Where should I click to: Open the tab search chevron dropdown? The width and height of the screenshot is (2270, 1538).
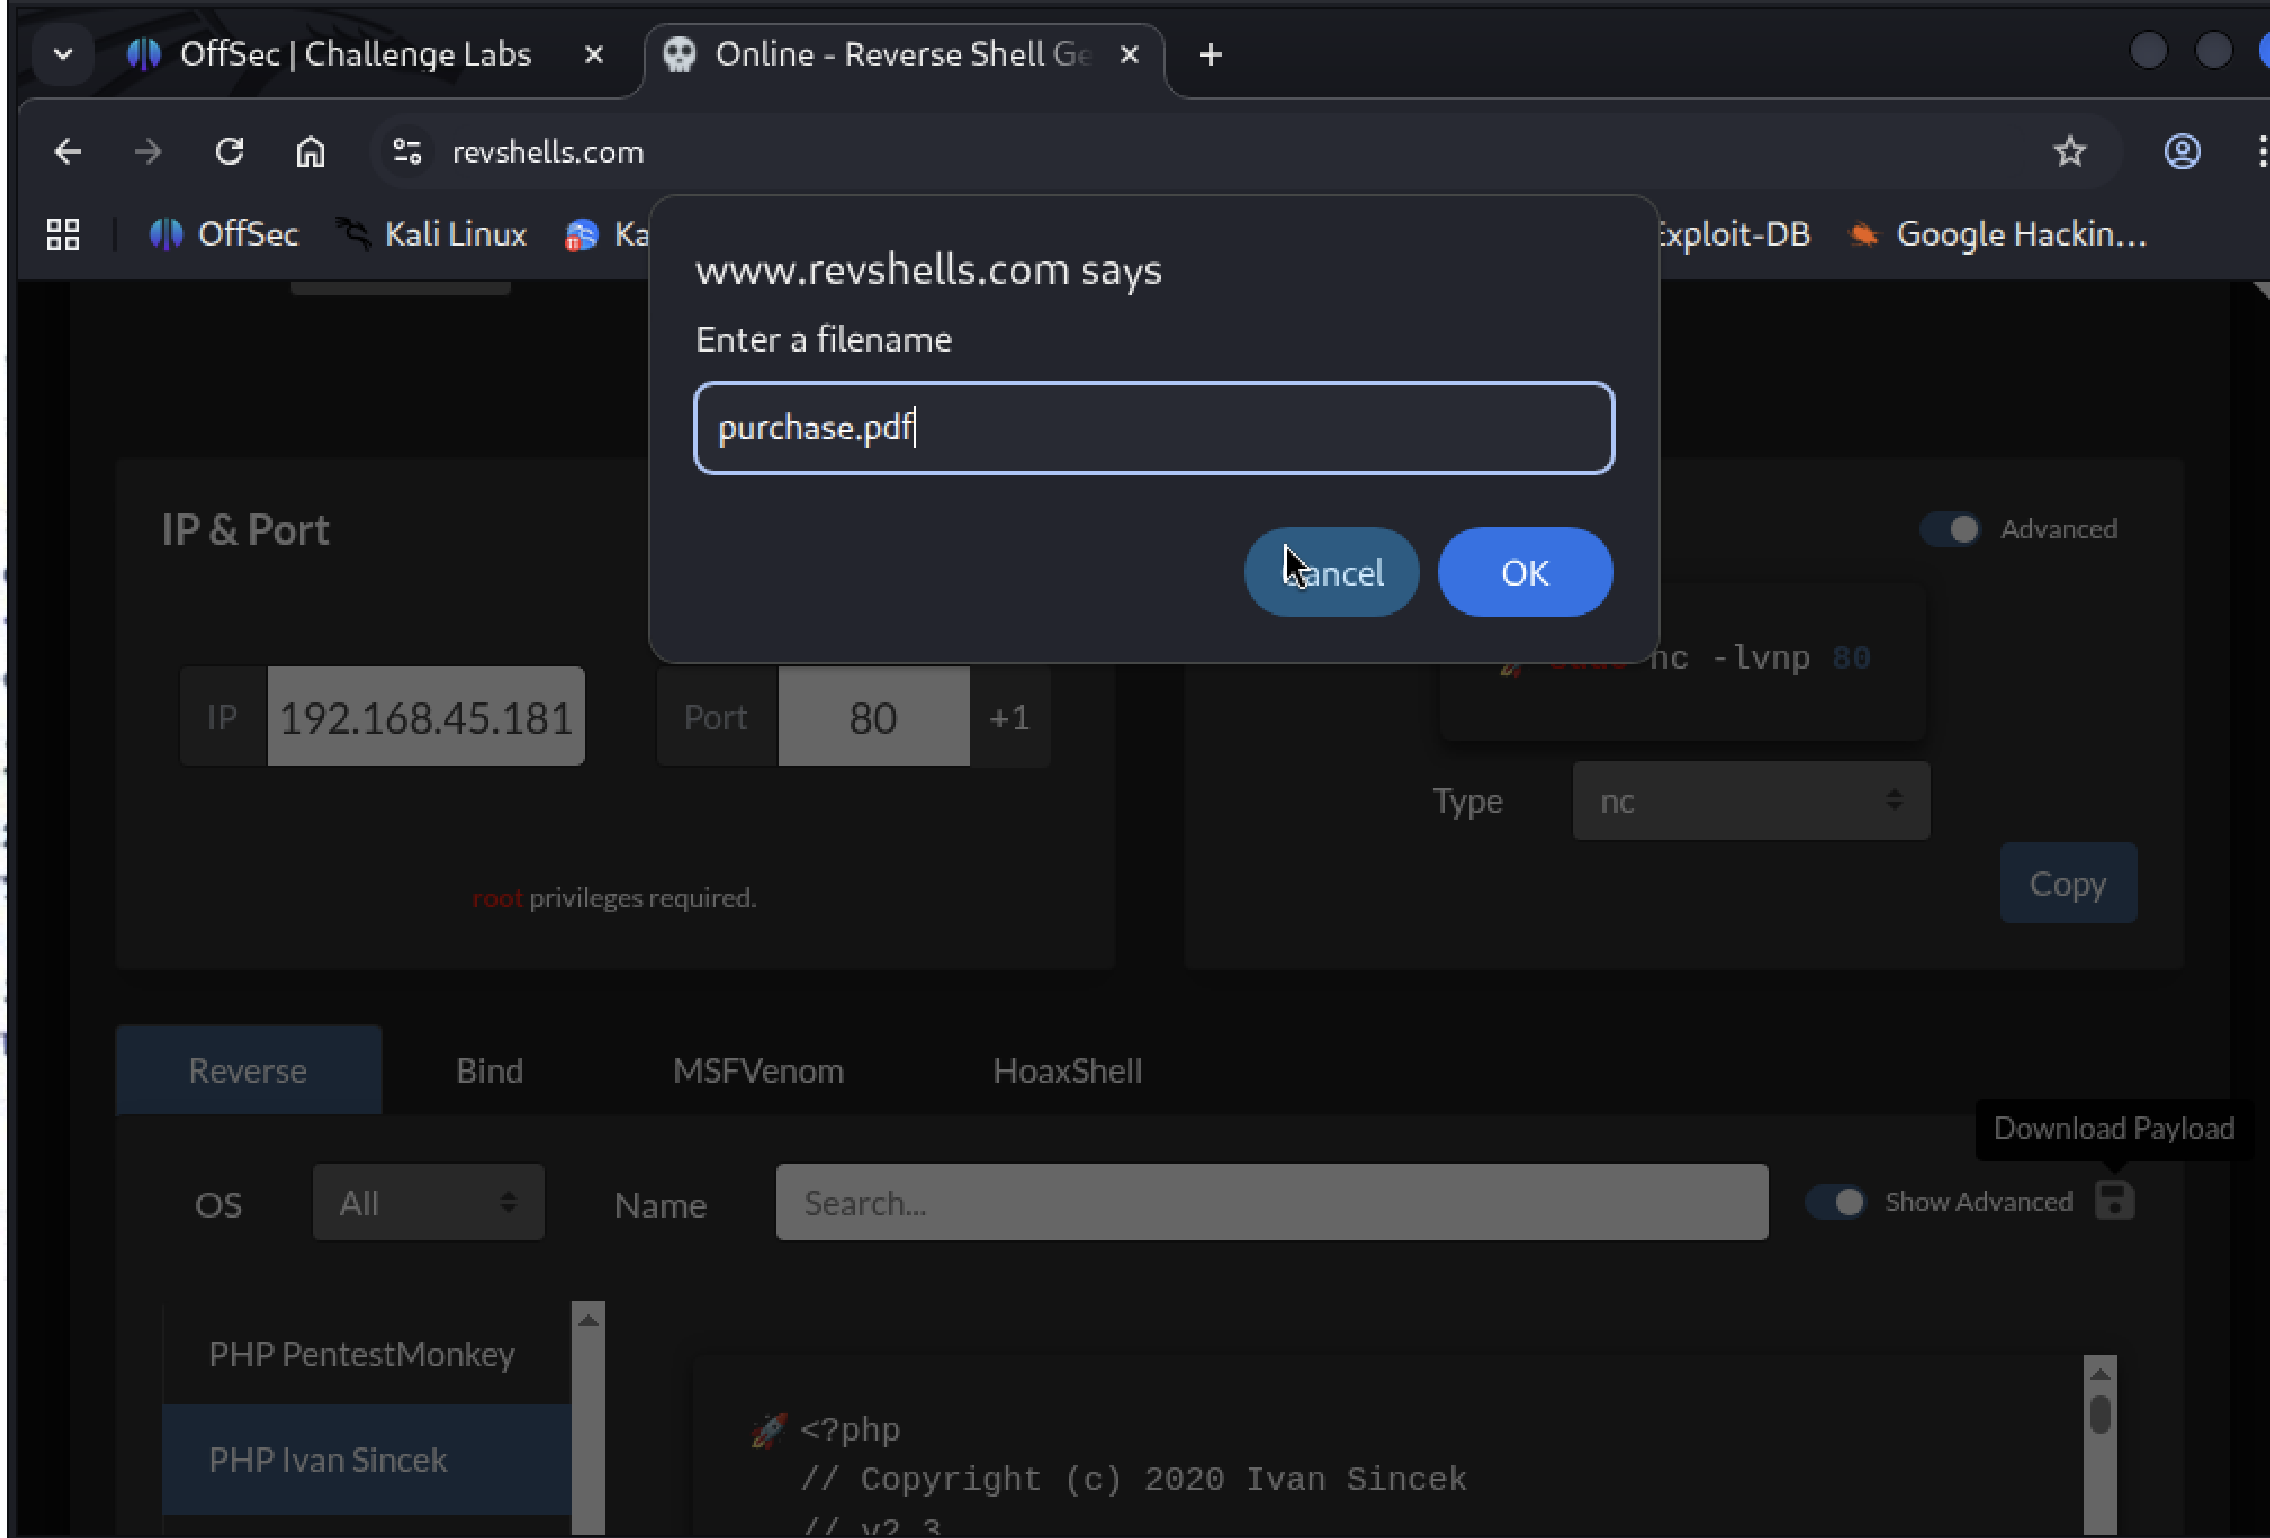[x=63, y=55]
